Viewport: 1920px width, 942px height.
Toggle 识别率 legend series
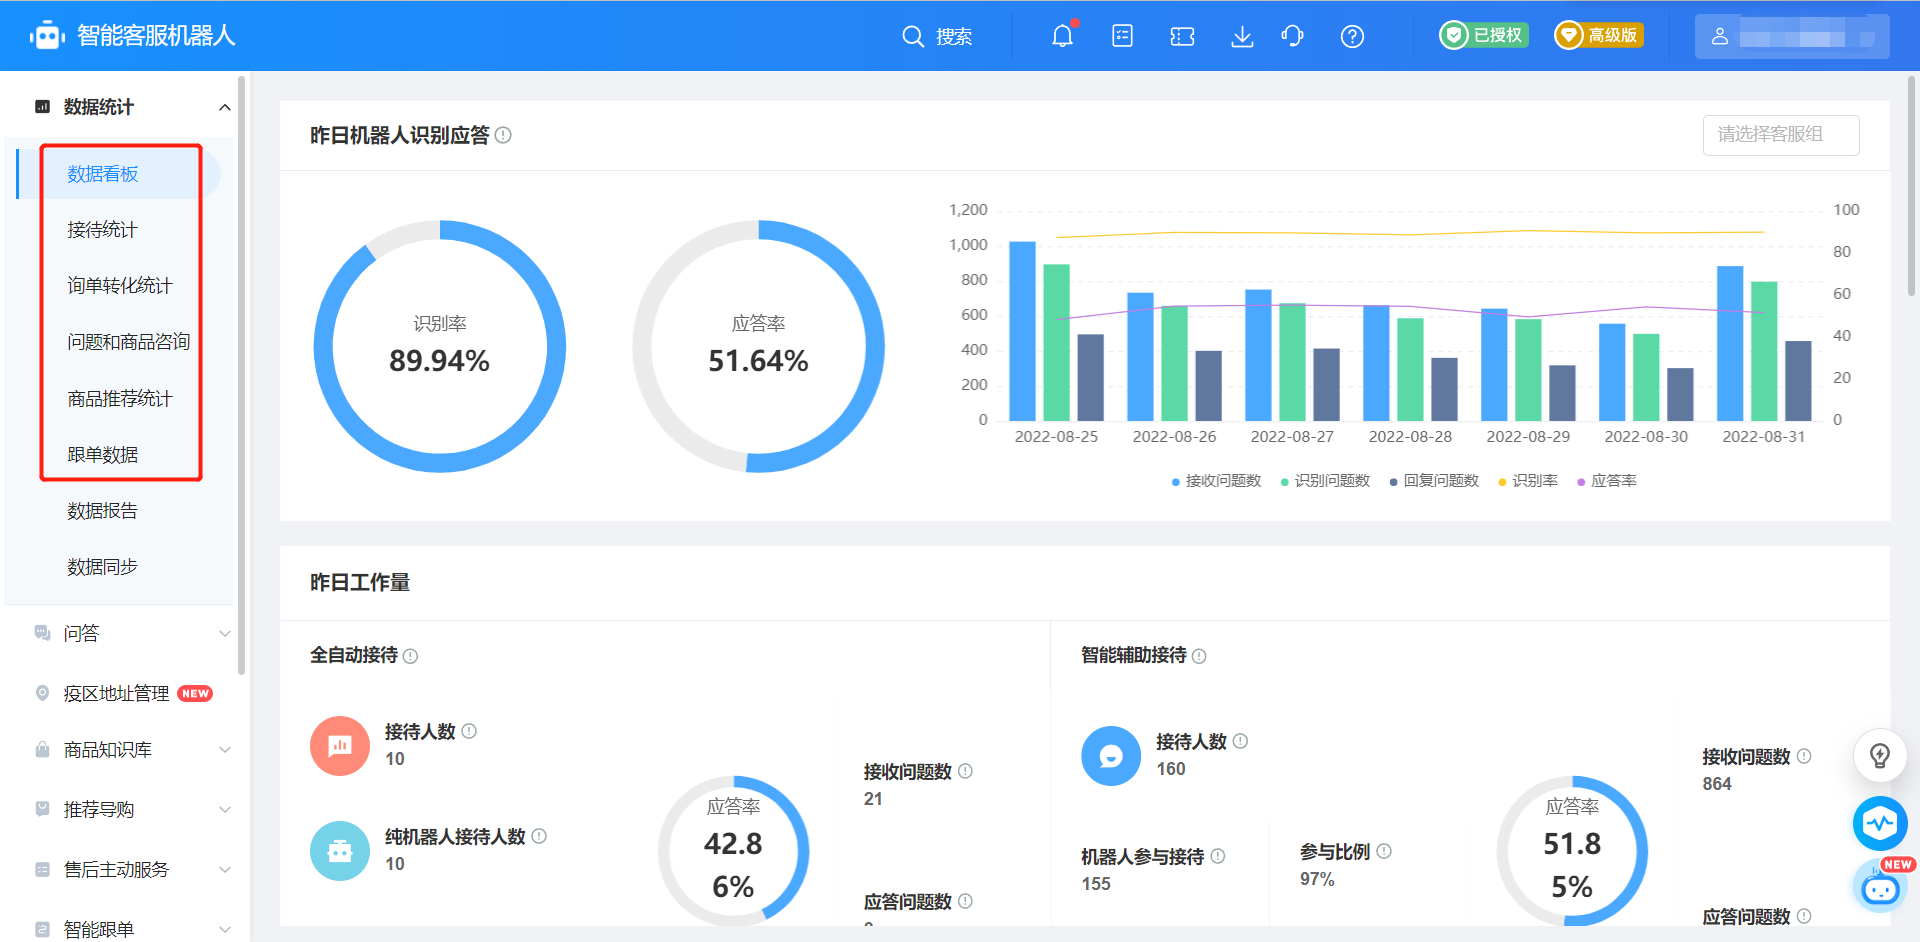pyautogui.click(x=1528, y=481)
